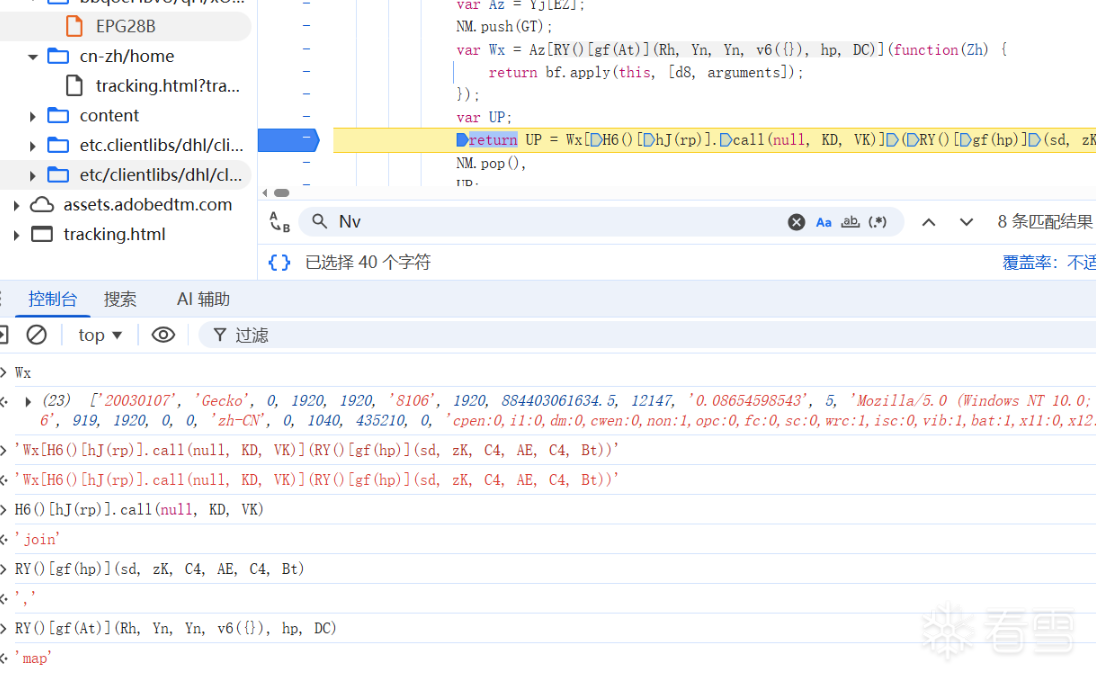This screenshot has width=1096, height=684.
Task: Switch to the 控制台 tab
Action: click(52, 299)
